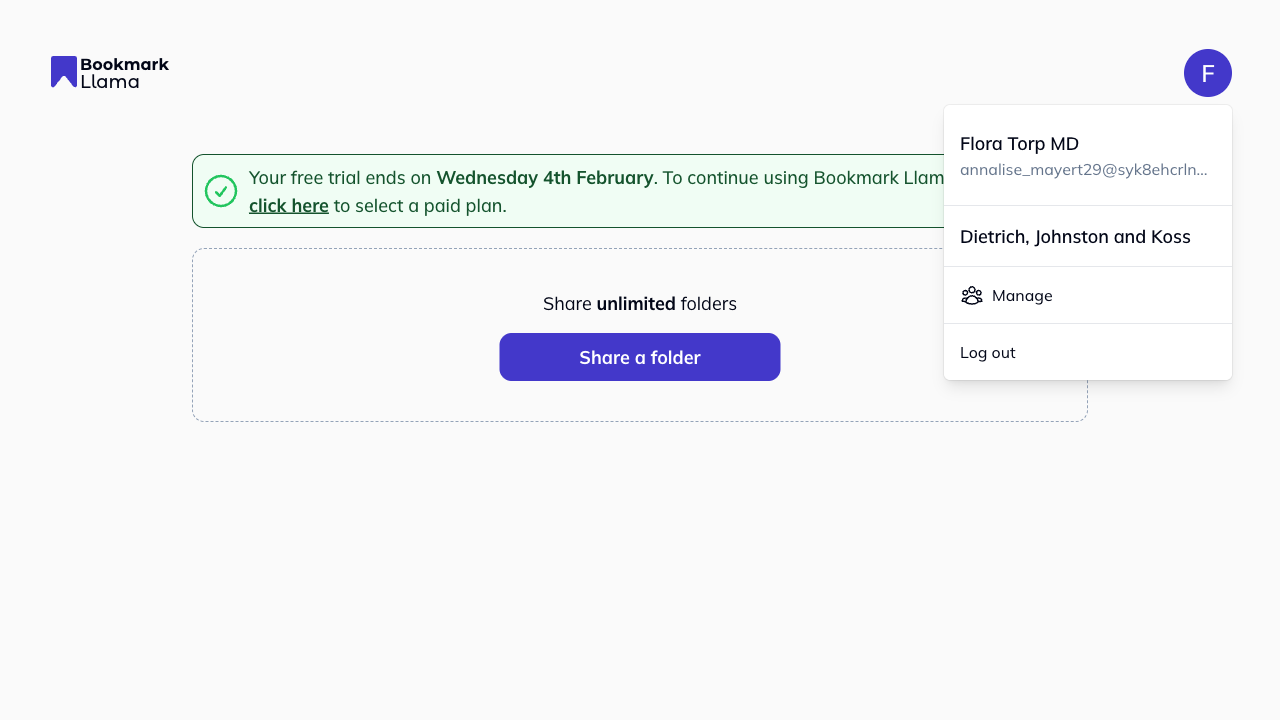Image resolution: width=1280 pixels, height=720 pixels.
Task: Switch to Dietrich, Johnston and Koss organization
Action: 1075,237
